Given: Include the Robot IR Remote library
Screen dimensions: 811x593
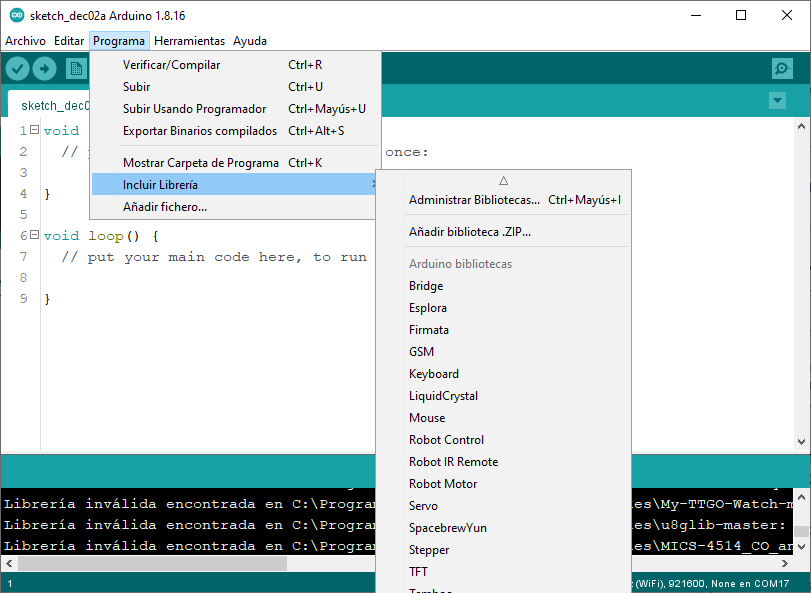Looking at the screenshot, I should pyautogui.click(x=504, y=462).
